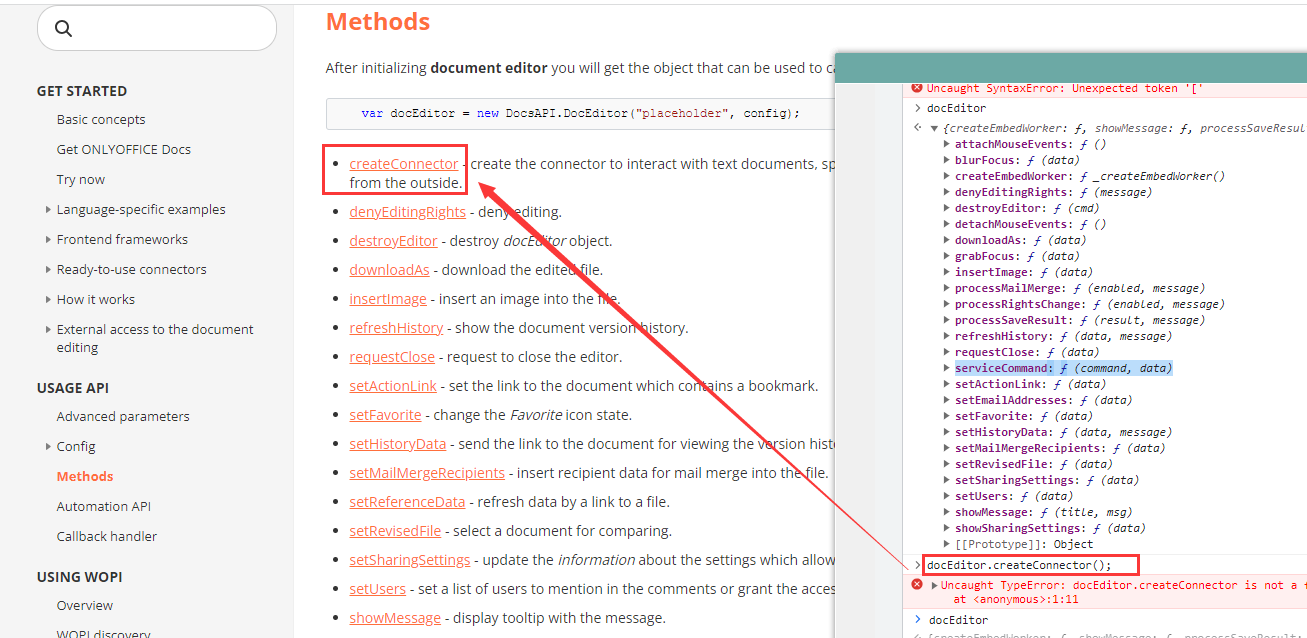Expand createEmbedWorker property in console
Viewport: 1307px width, 638px height.
click(x=947, y=176)
